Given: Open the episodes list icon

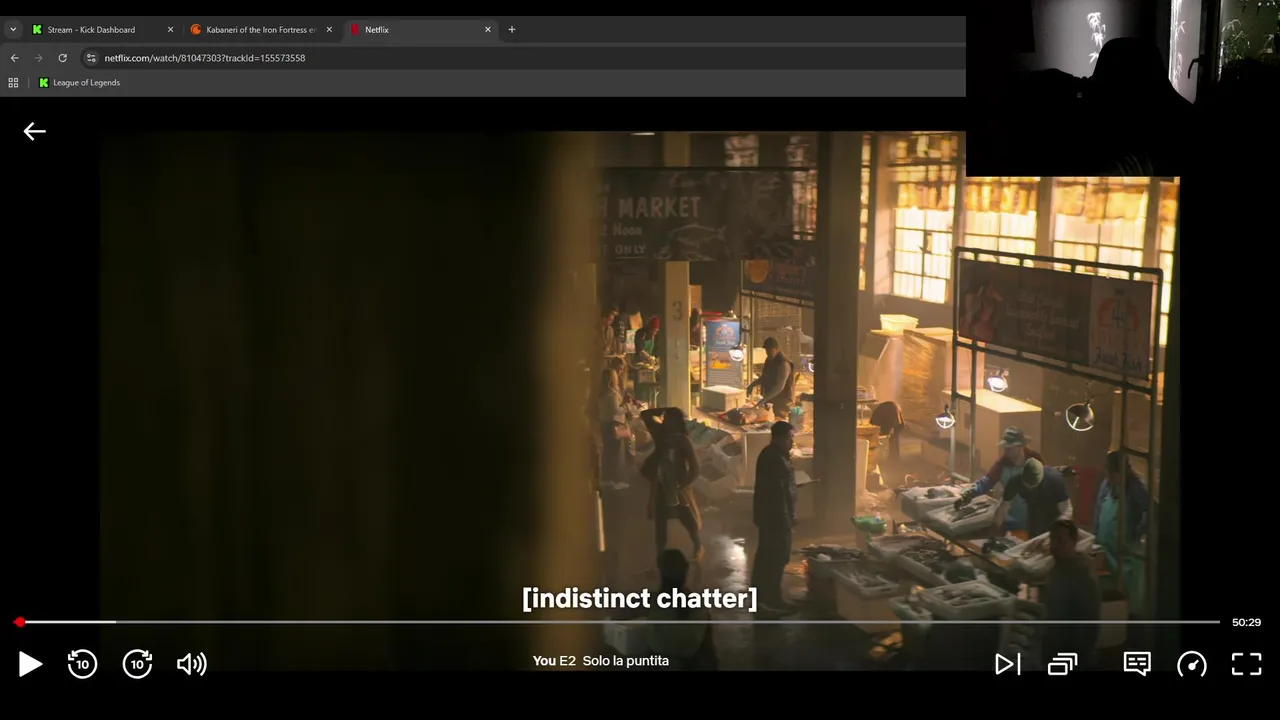Looking at the screenshot, I should 1062,664.
